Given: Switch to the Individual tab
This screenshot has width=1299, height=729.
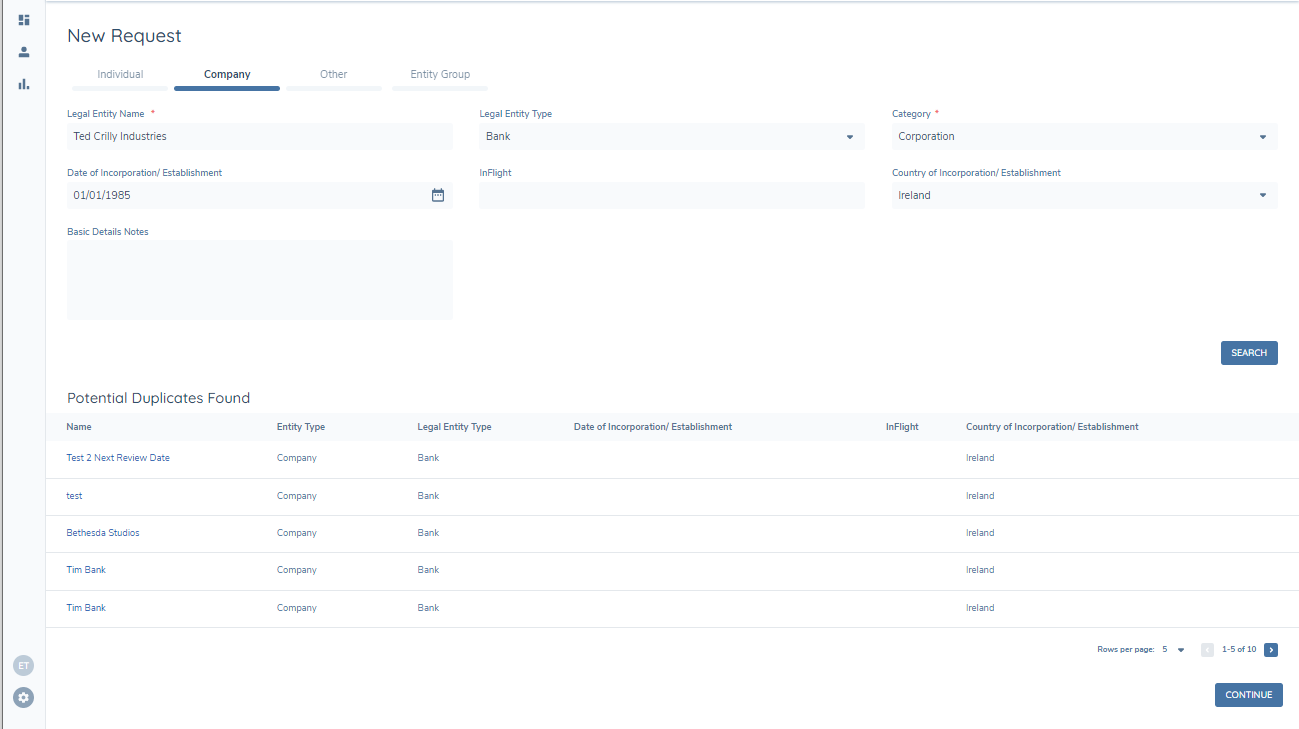Looking at the screenshot, I should (120, 75).
